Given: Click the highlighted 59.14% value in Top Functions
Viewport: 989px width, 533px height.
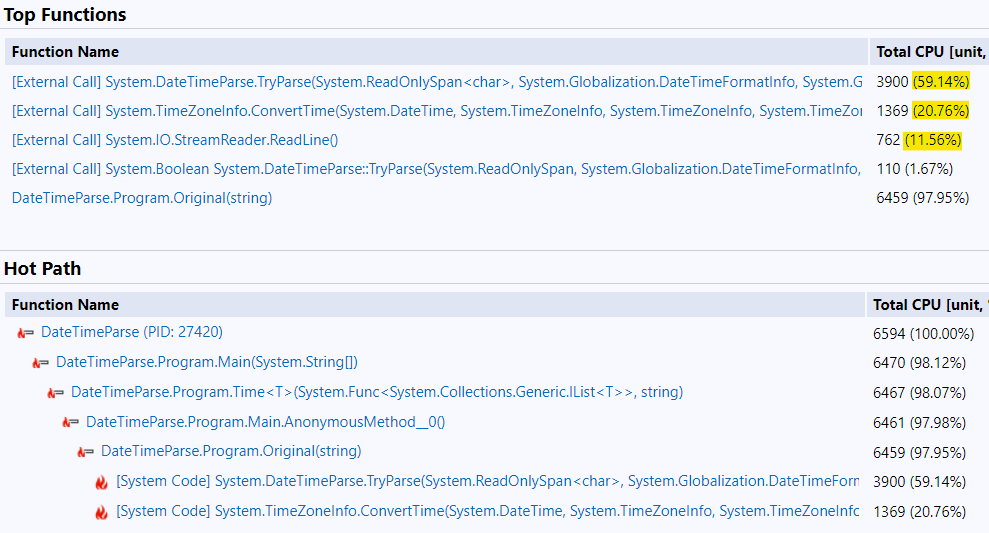Looking at the screenshot, I should [x=940, y=82].
